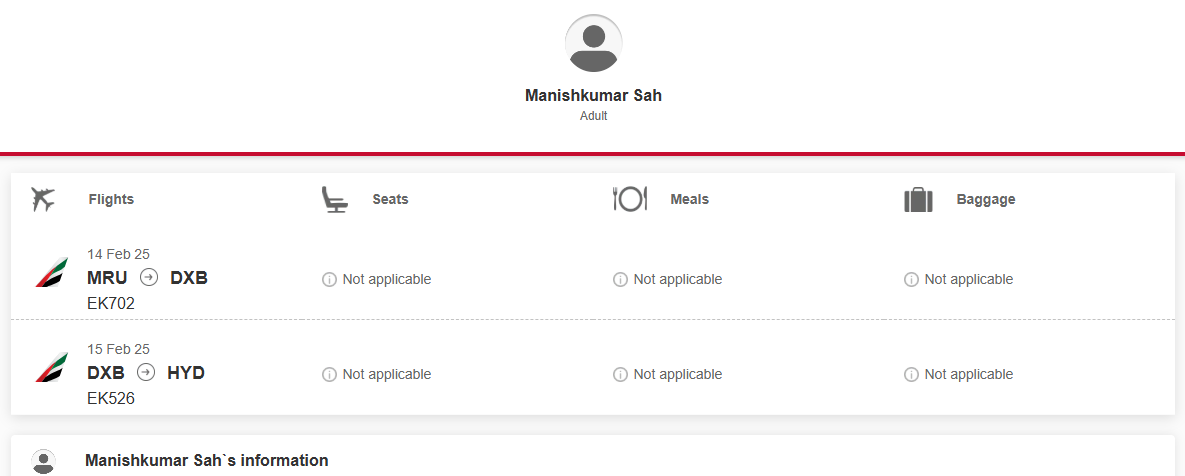Click info icon for EK702 baggage
This screenshot has height=476, width=1185.
coord(911,280)
